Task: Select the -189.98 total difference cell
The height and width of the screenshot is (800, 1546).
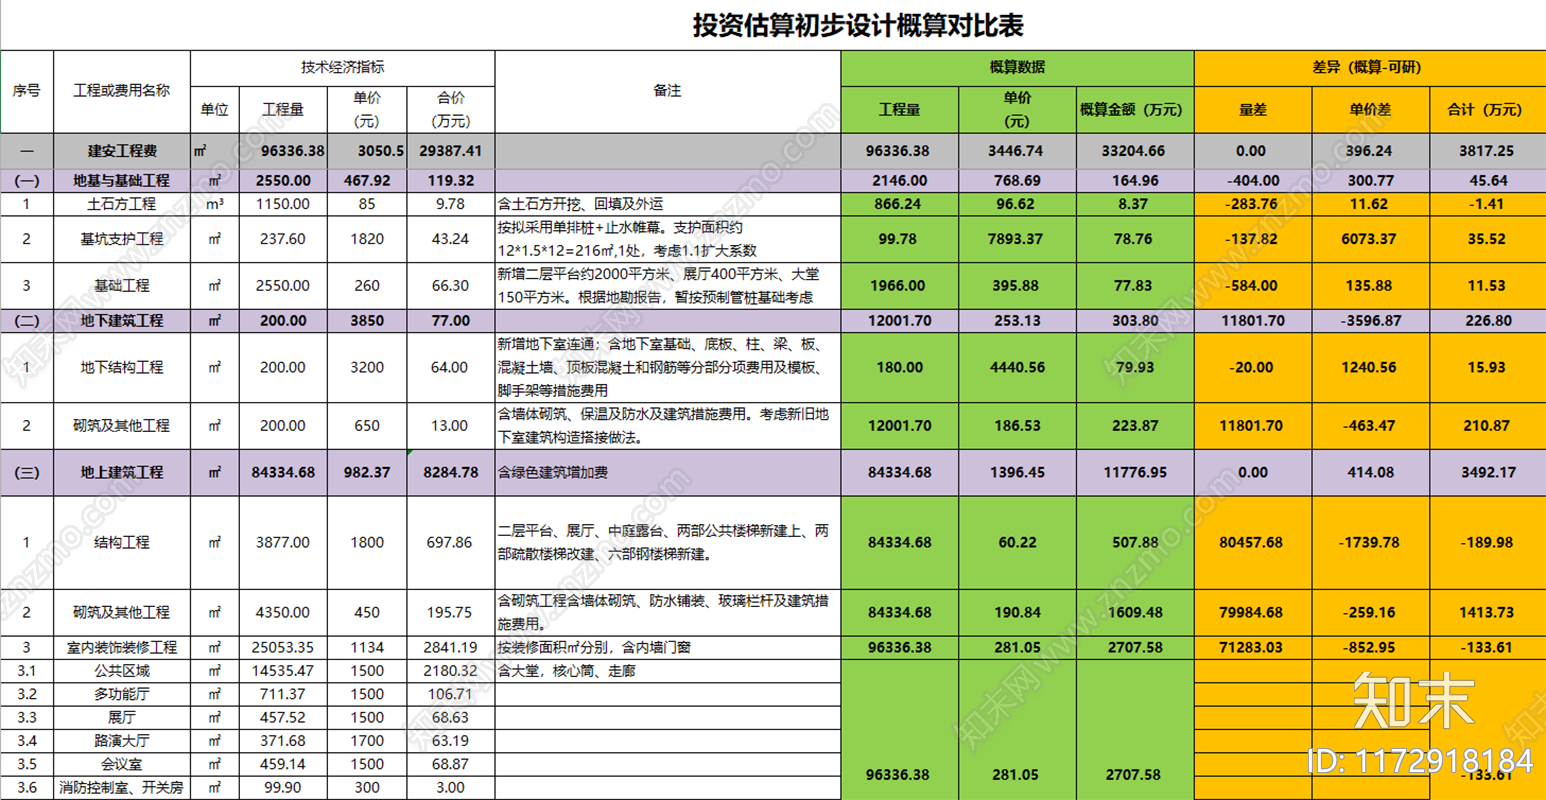Action: 1486,542
